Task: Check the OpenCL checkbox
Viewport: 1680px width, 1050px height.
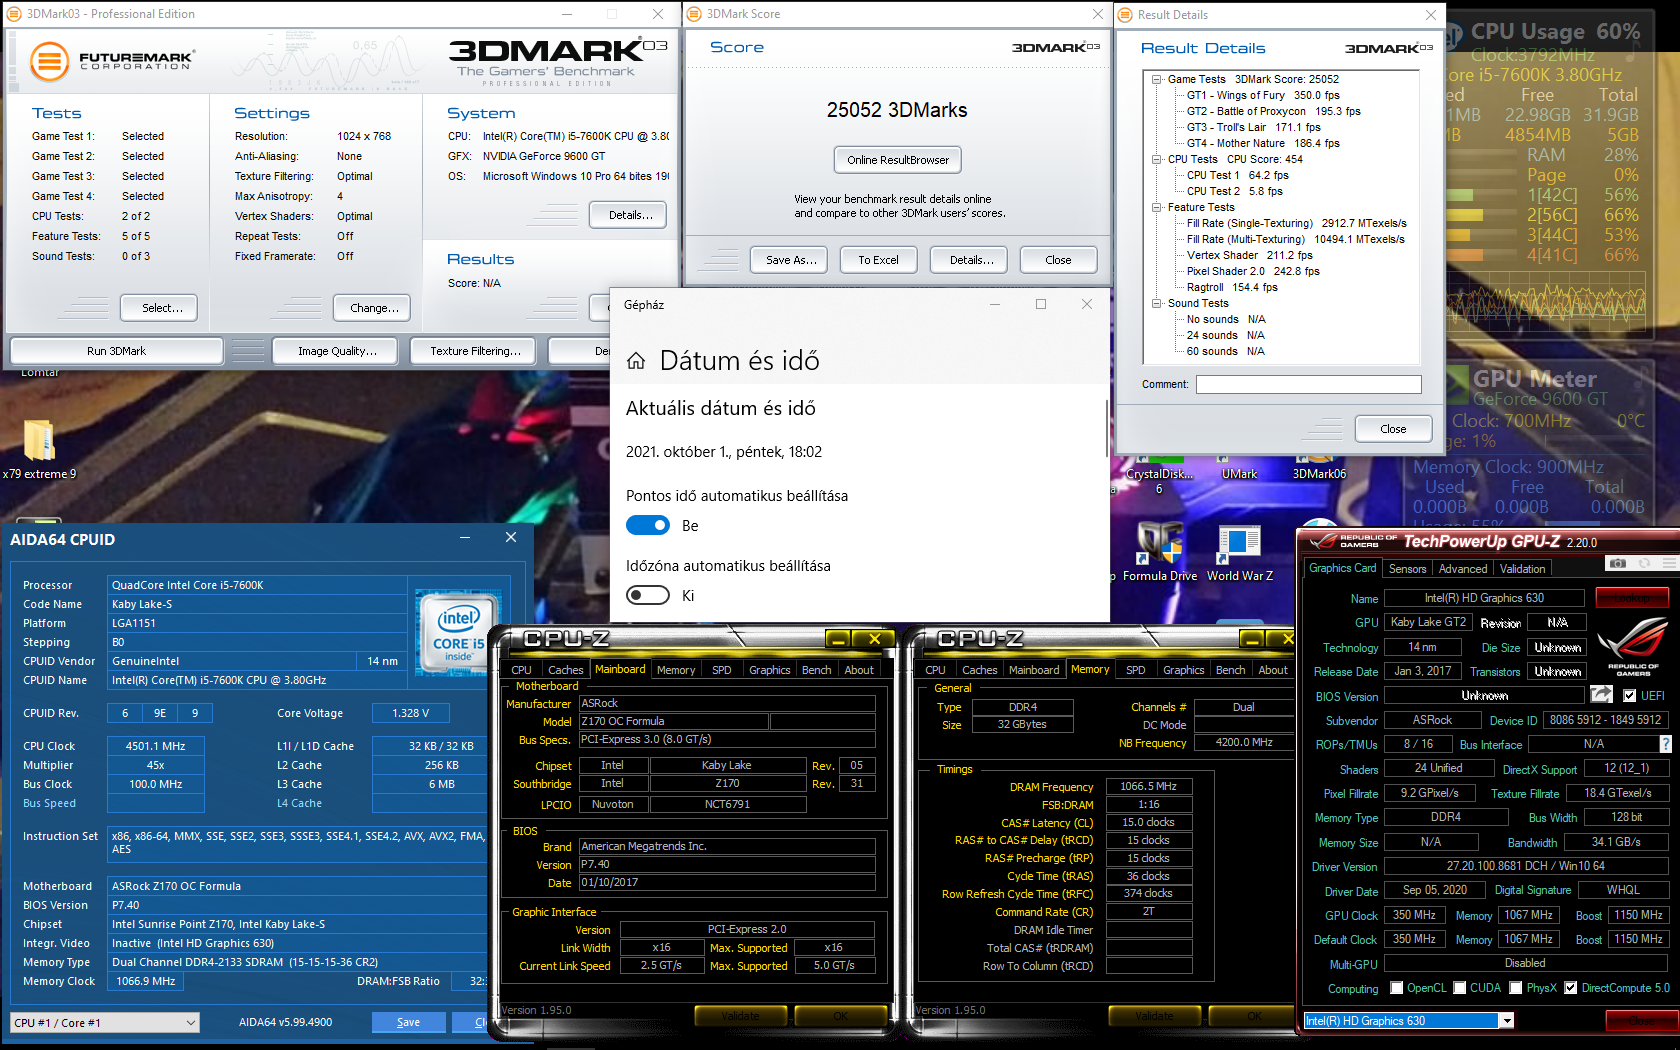Action: (1397, 988)
